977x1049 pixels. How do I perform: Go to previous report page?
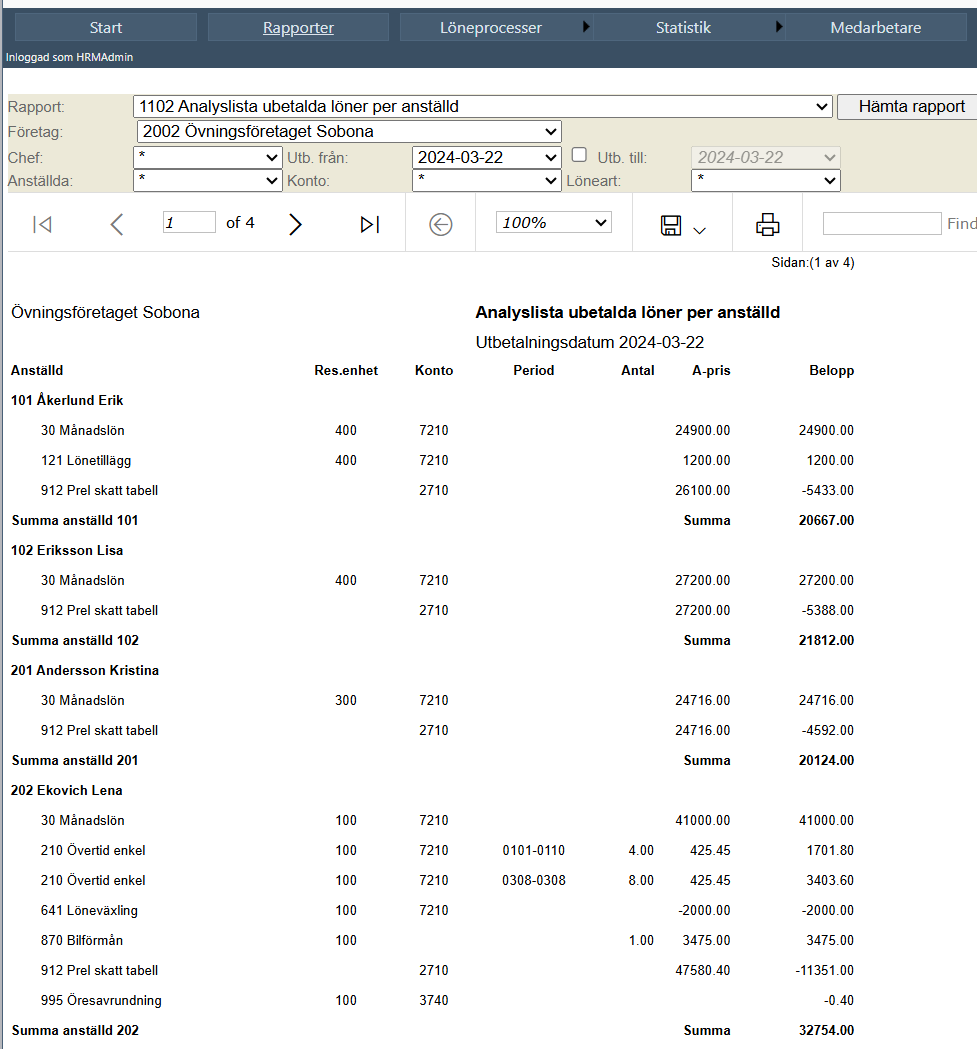click(x=116, y=224)
